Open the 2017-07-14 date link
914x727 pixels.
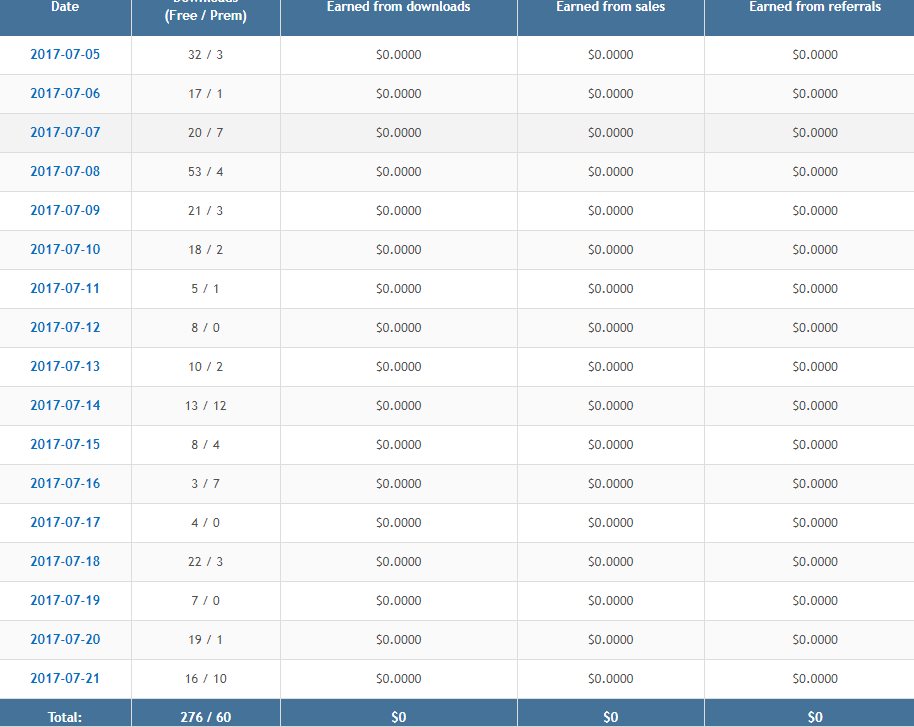65,405
